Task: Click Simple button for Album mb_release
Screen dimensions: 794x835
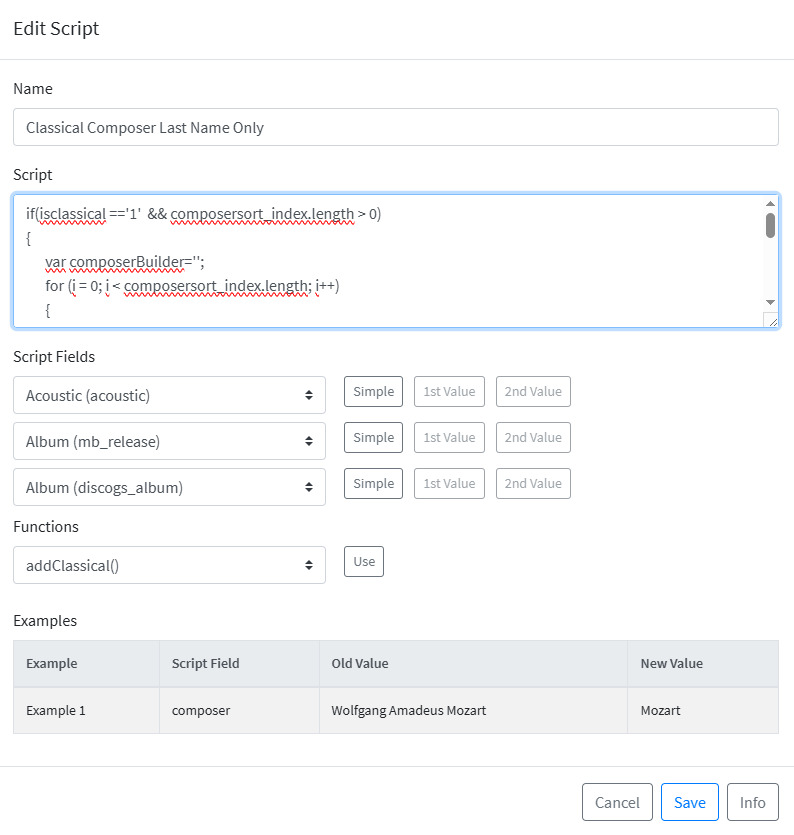Action: 373,437
